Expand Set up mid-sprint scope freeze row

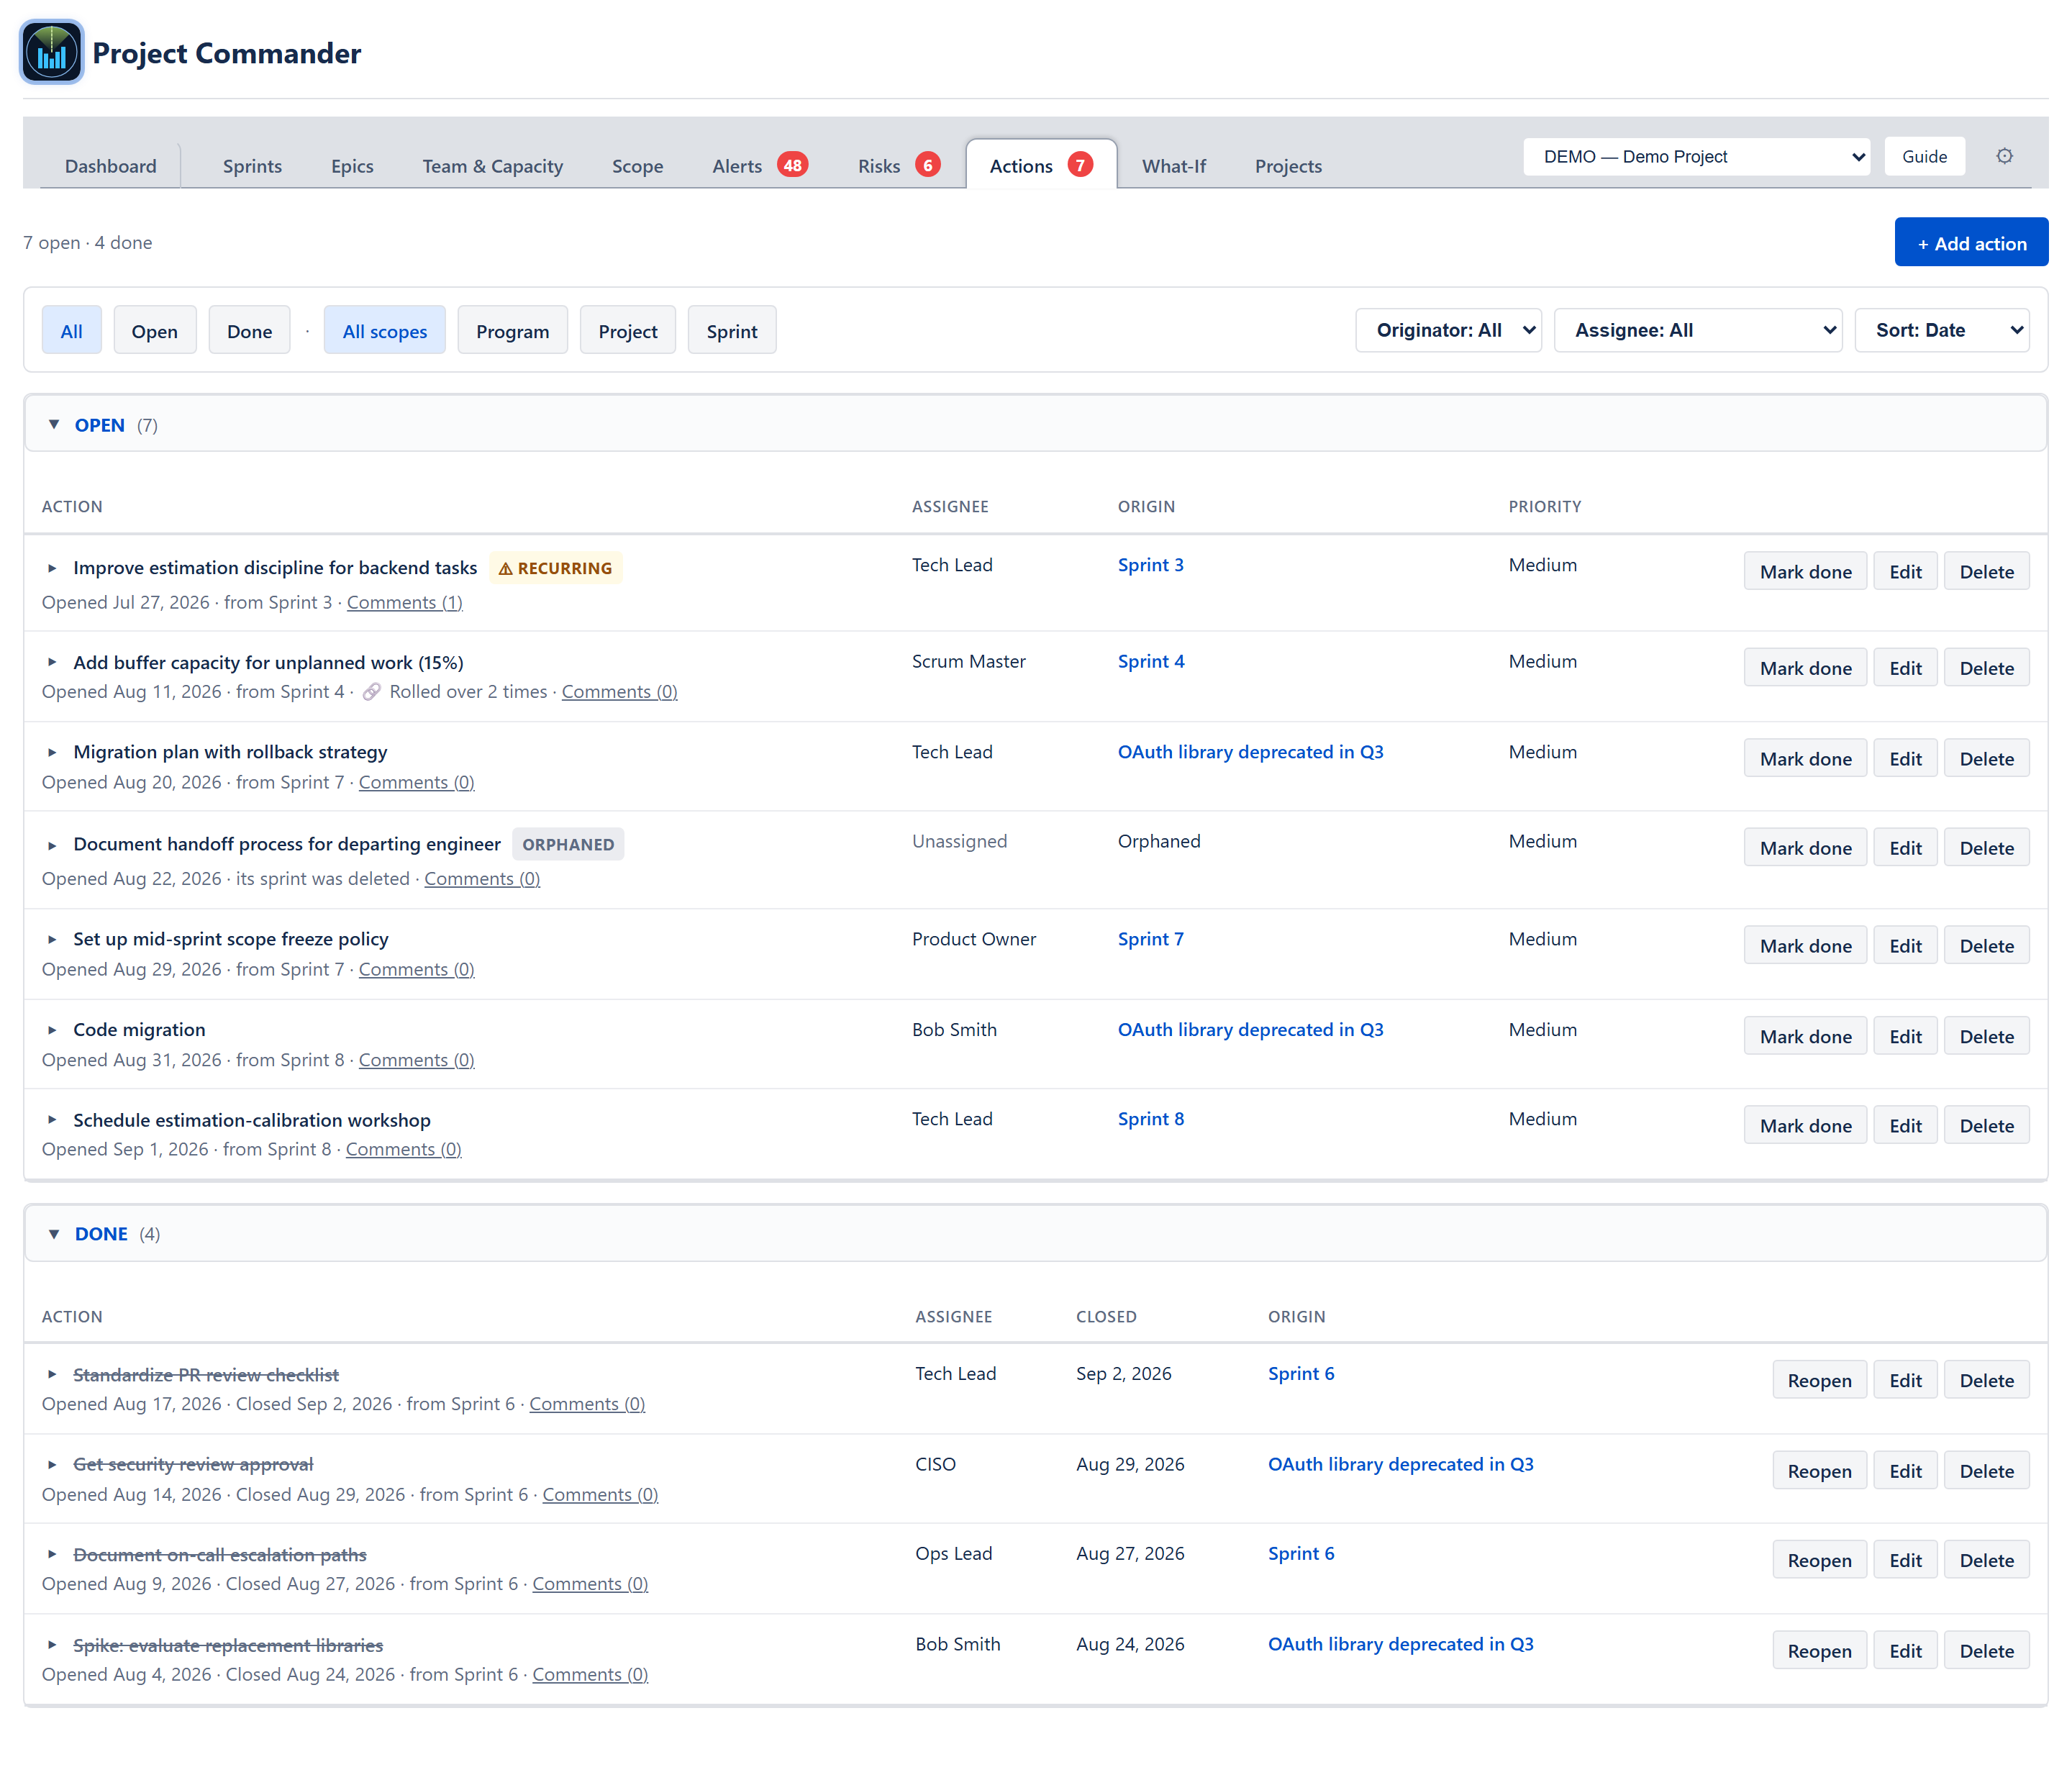click(52, 939)
